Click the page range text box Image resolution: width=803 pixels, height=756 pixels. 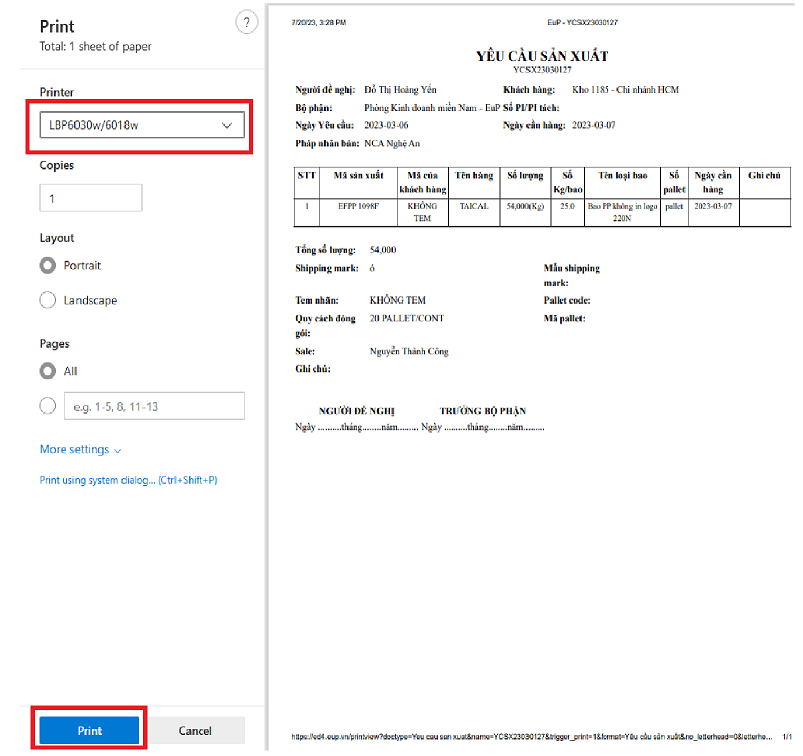(154, 406)
